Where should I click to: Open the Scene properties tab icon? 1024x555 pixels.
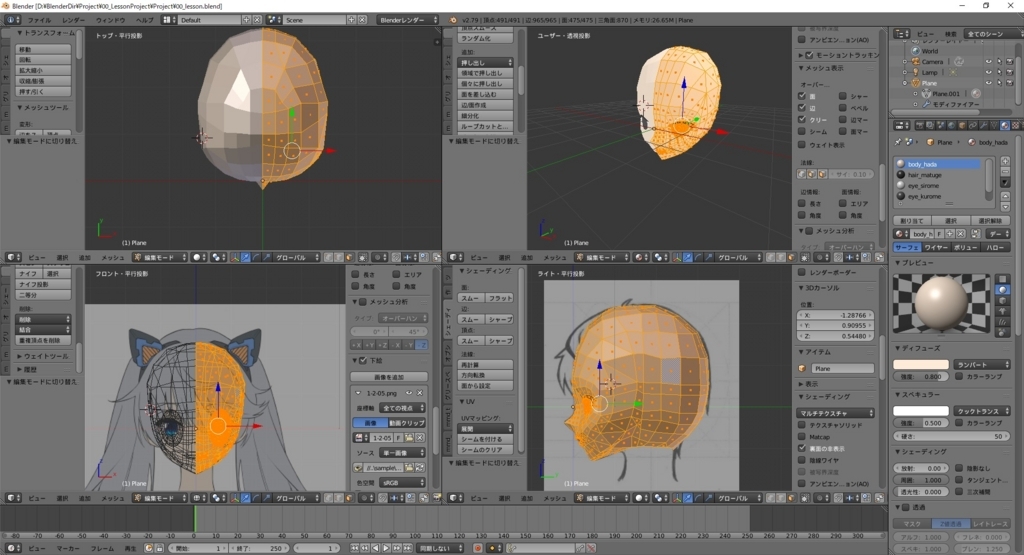(941, 125)
